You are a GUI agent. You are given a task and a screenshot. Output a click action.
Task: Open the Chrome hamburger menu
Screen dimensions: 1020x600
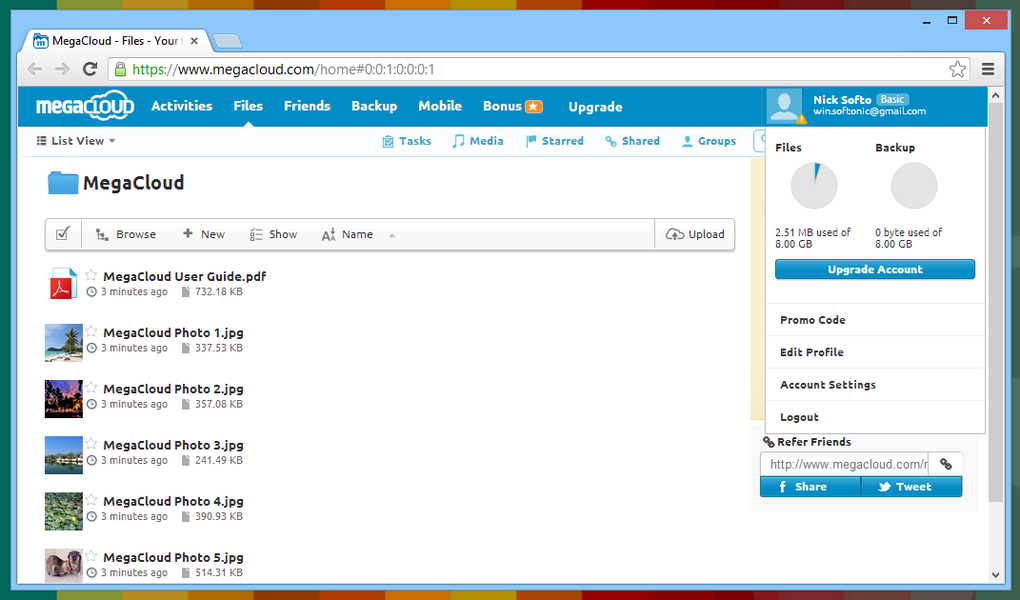click(987, 69)
